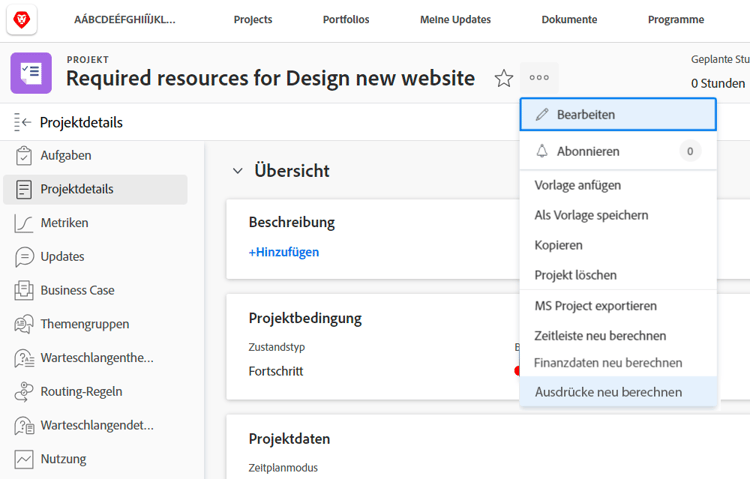Image resolution: width=750 pixels, height=479 pixels.
Task: Click the +Hinzufügen description link
Action: pos(284,252)
